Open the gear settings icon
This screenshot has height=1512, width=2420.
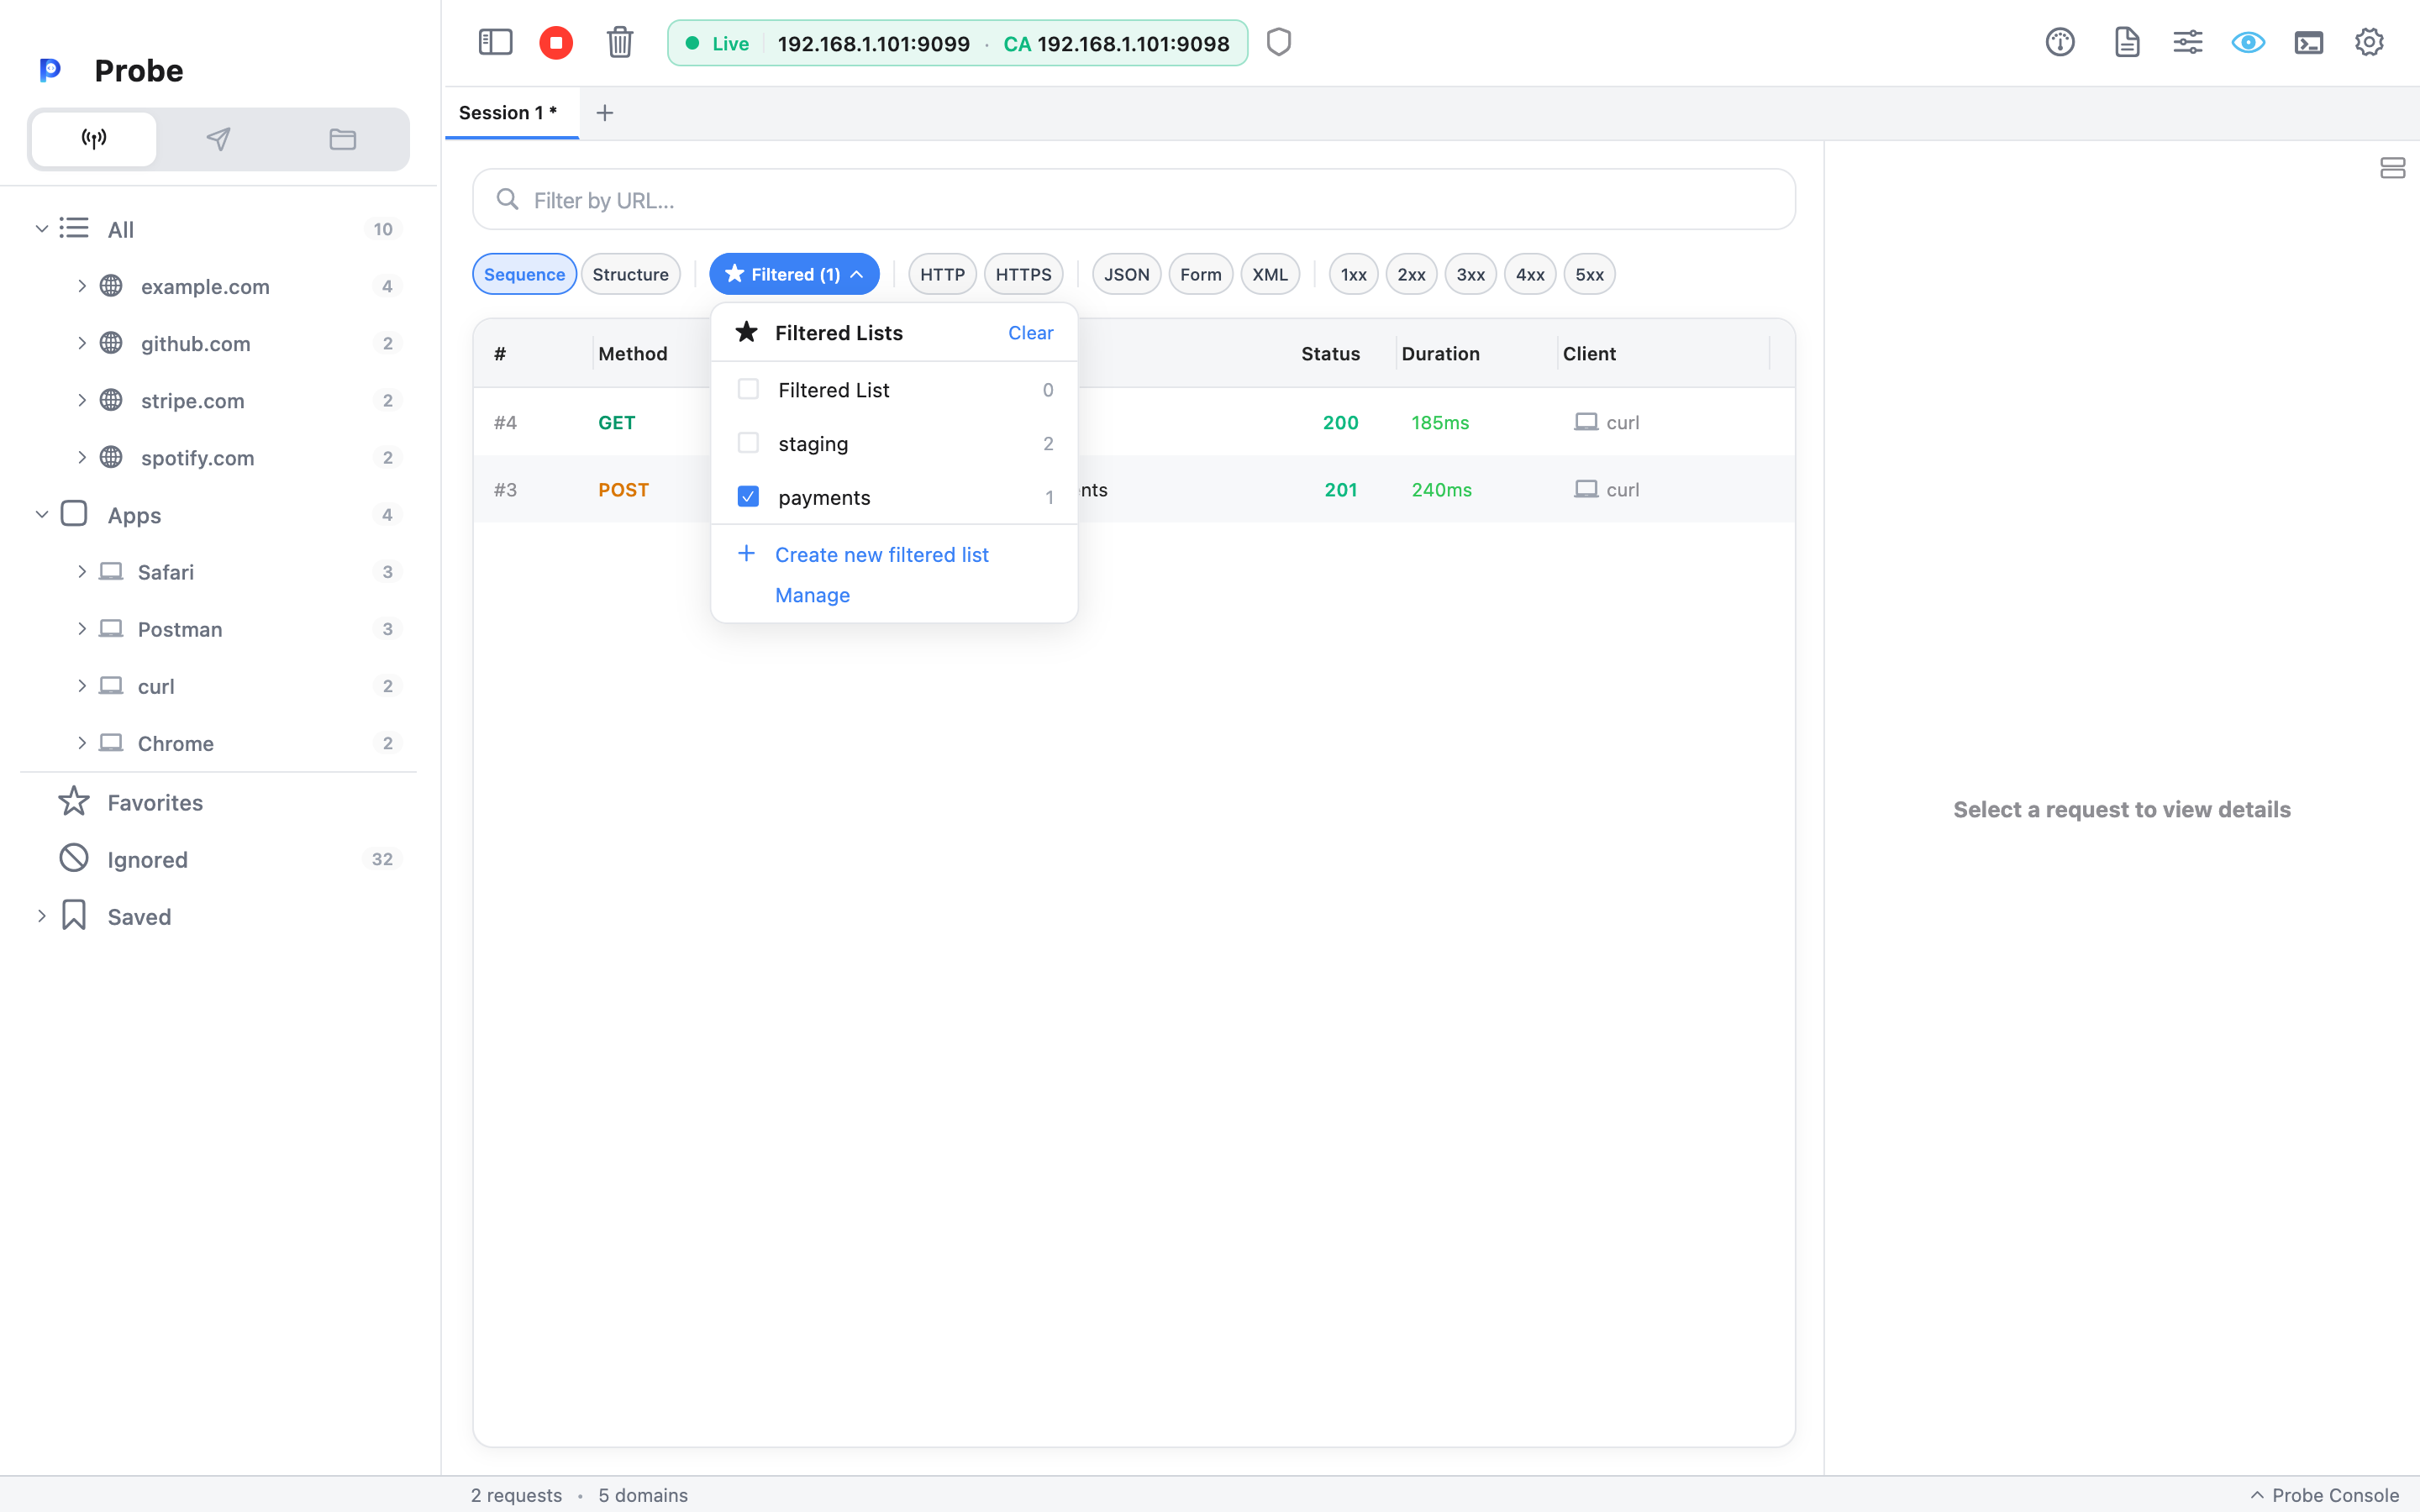pos(2369,42)
